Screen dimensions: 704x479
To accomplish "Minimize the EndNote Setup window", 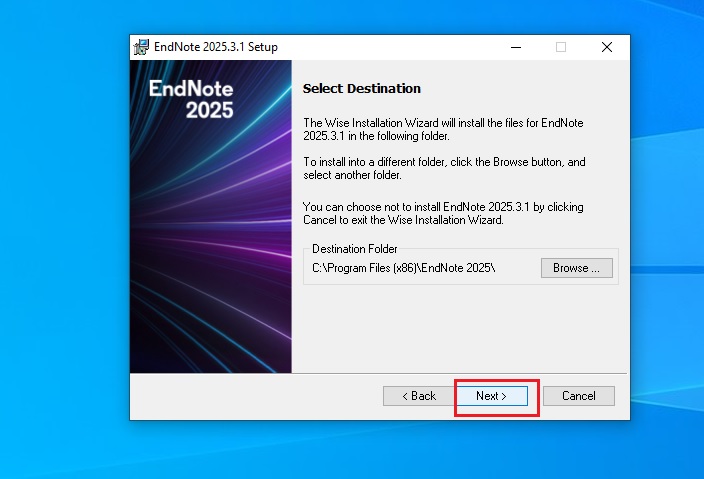I will (515, 47).
